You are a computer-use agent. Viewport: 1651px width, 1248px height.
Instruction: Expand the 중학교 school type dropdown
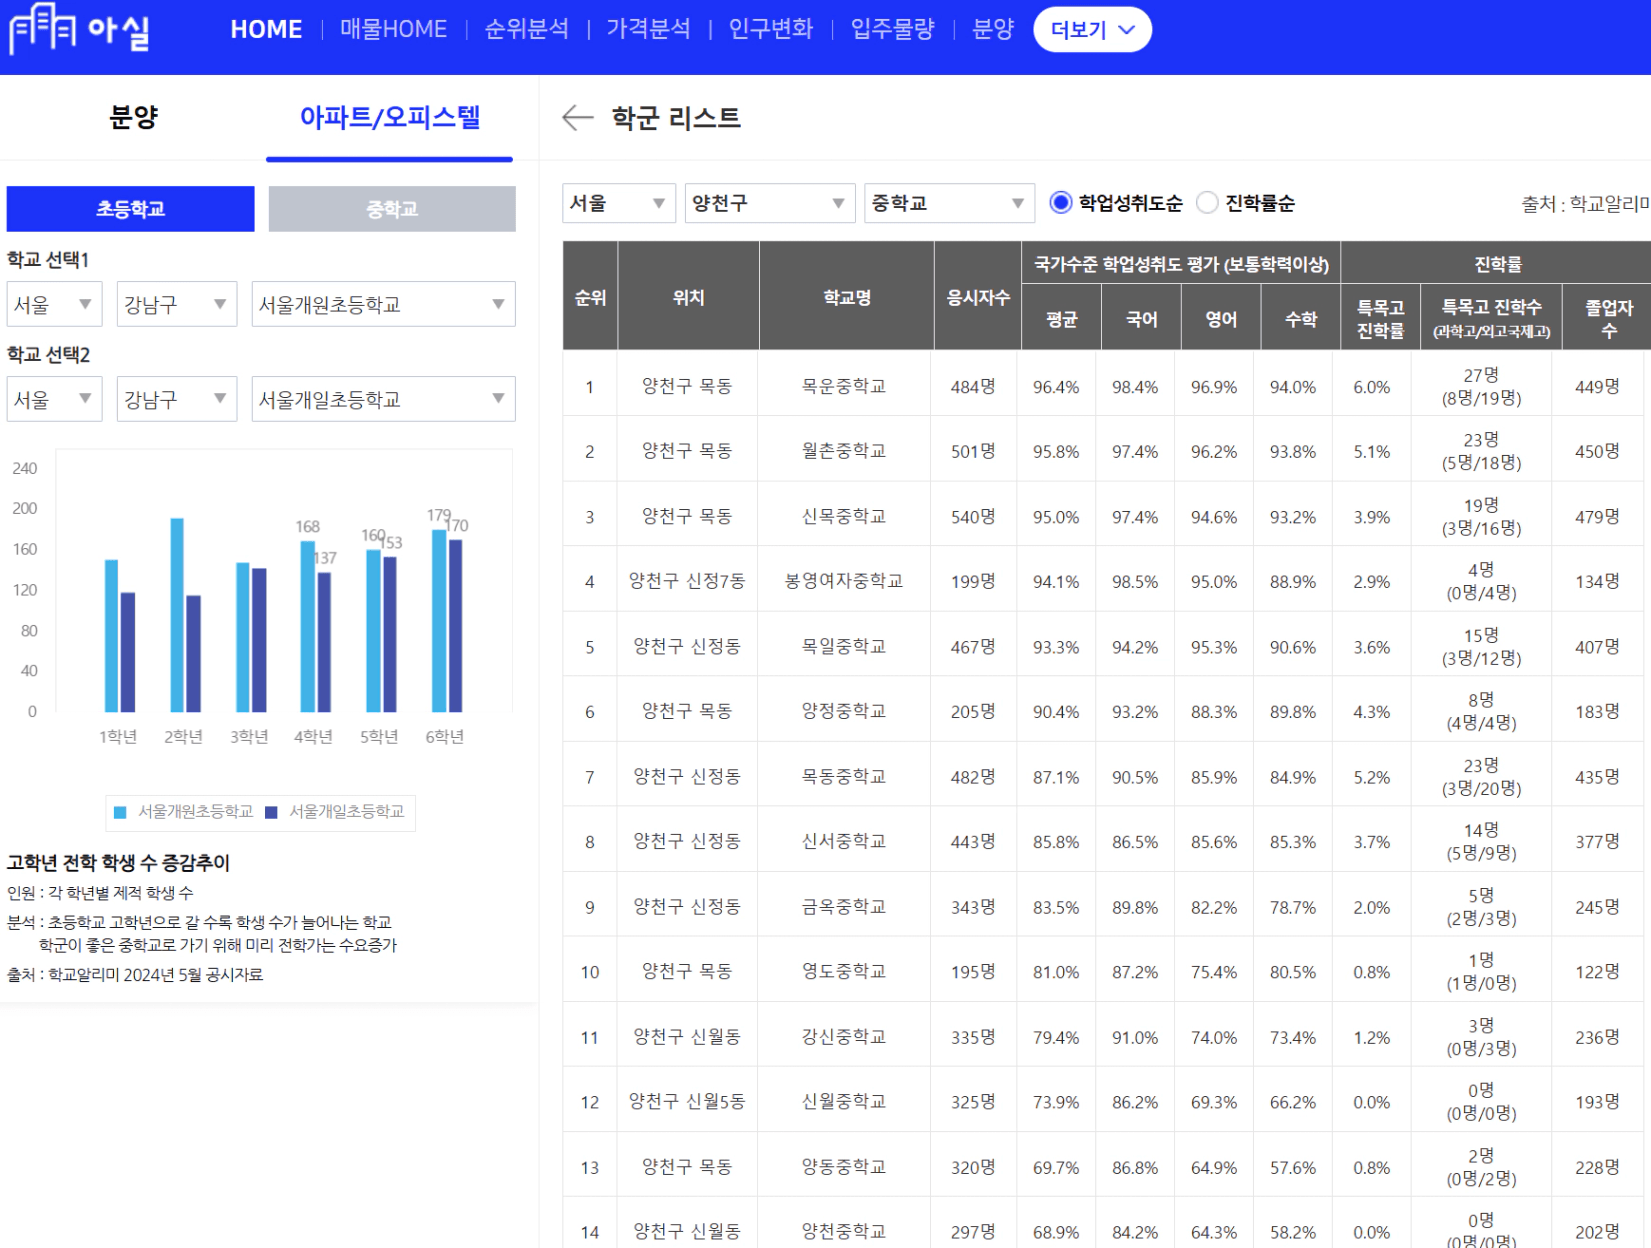pyautogui.click(x=948, y=203)
